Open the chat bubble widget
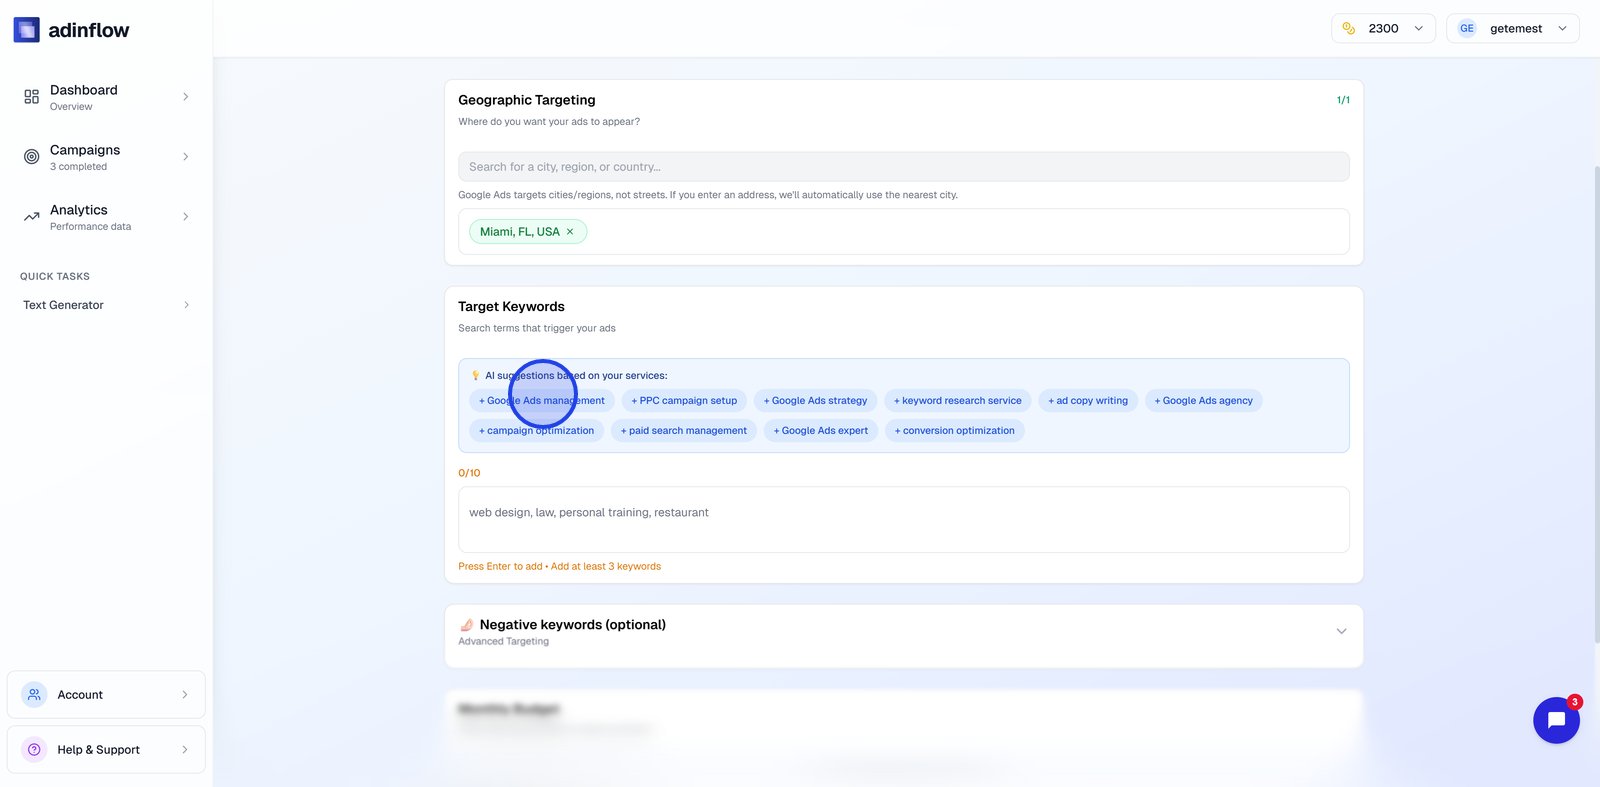Screen dimensions: 1600x787 click(x=1556, y=720)
